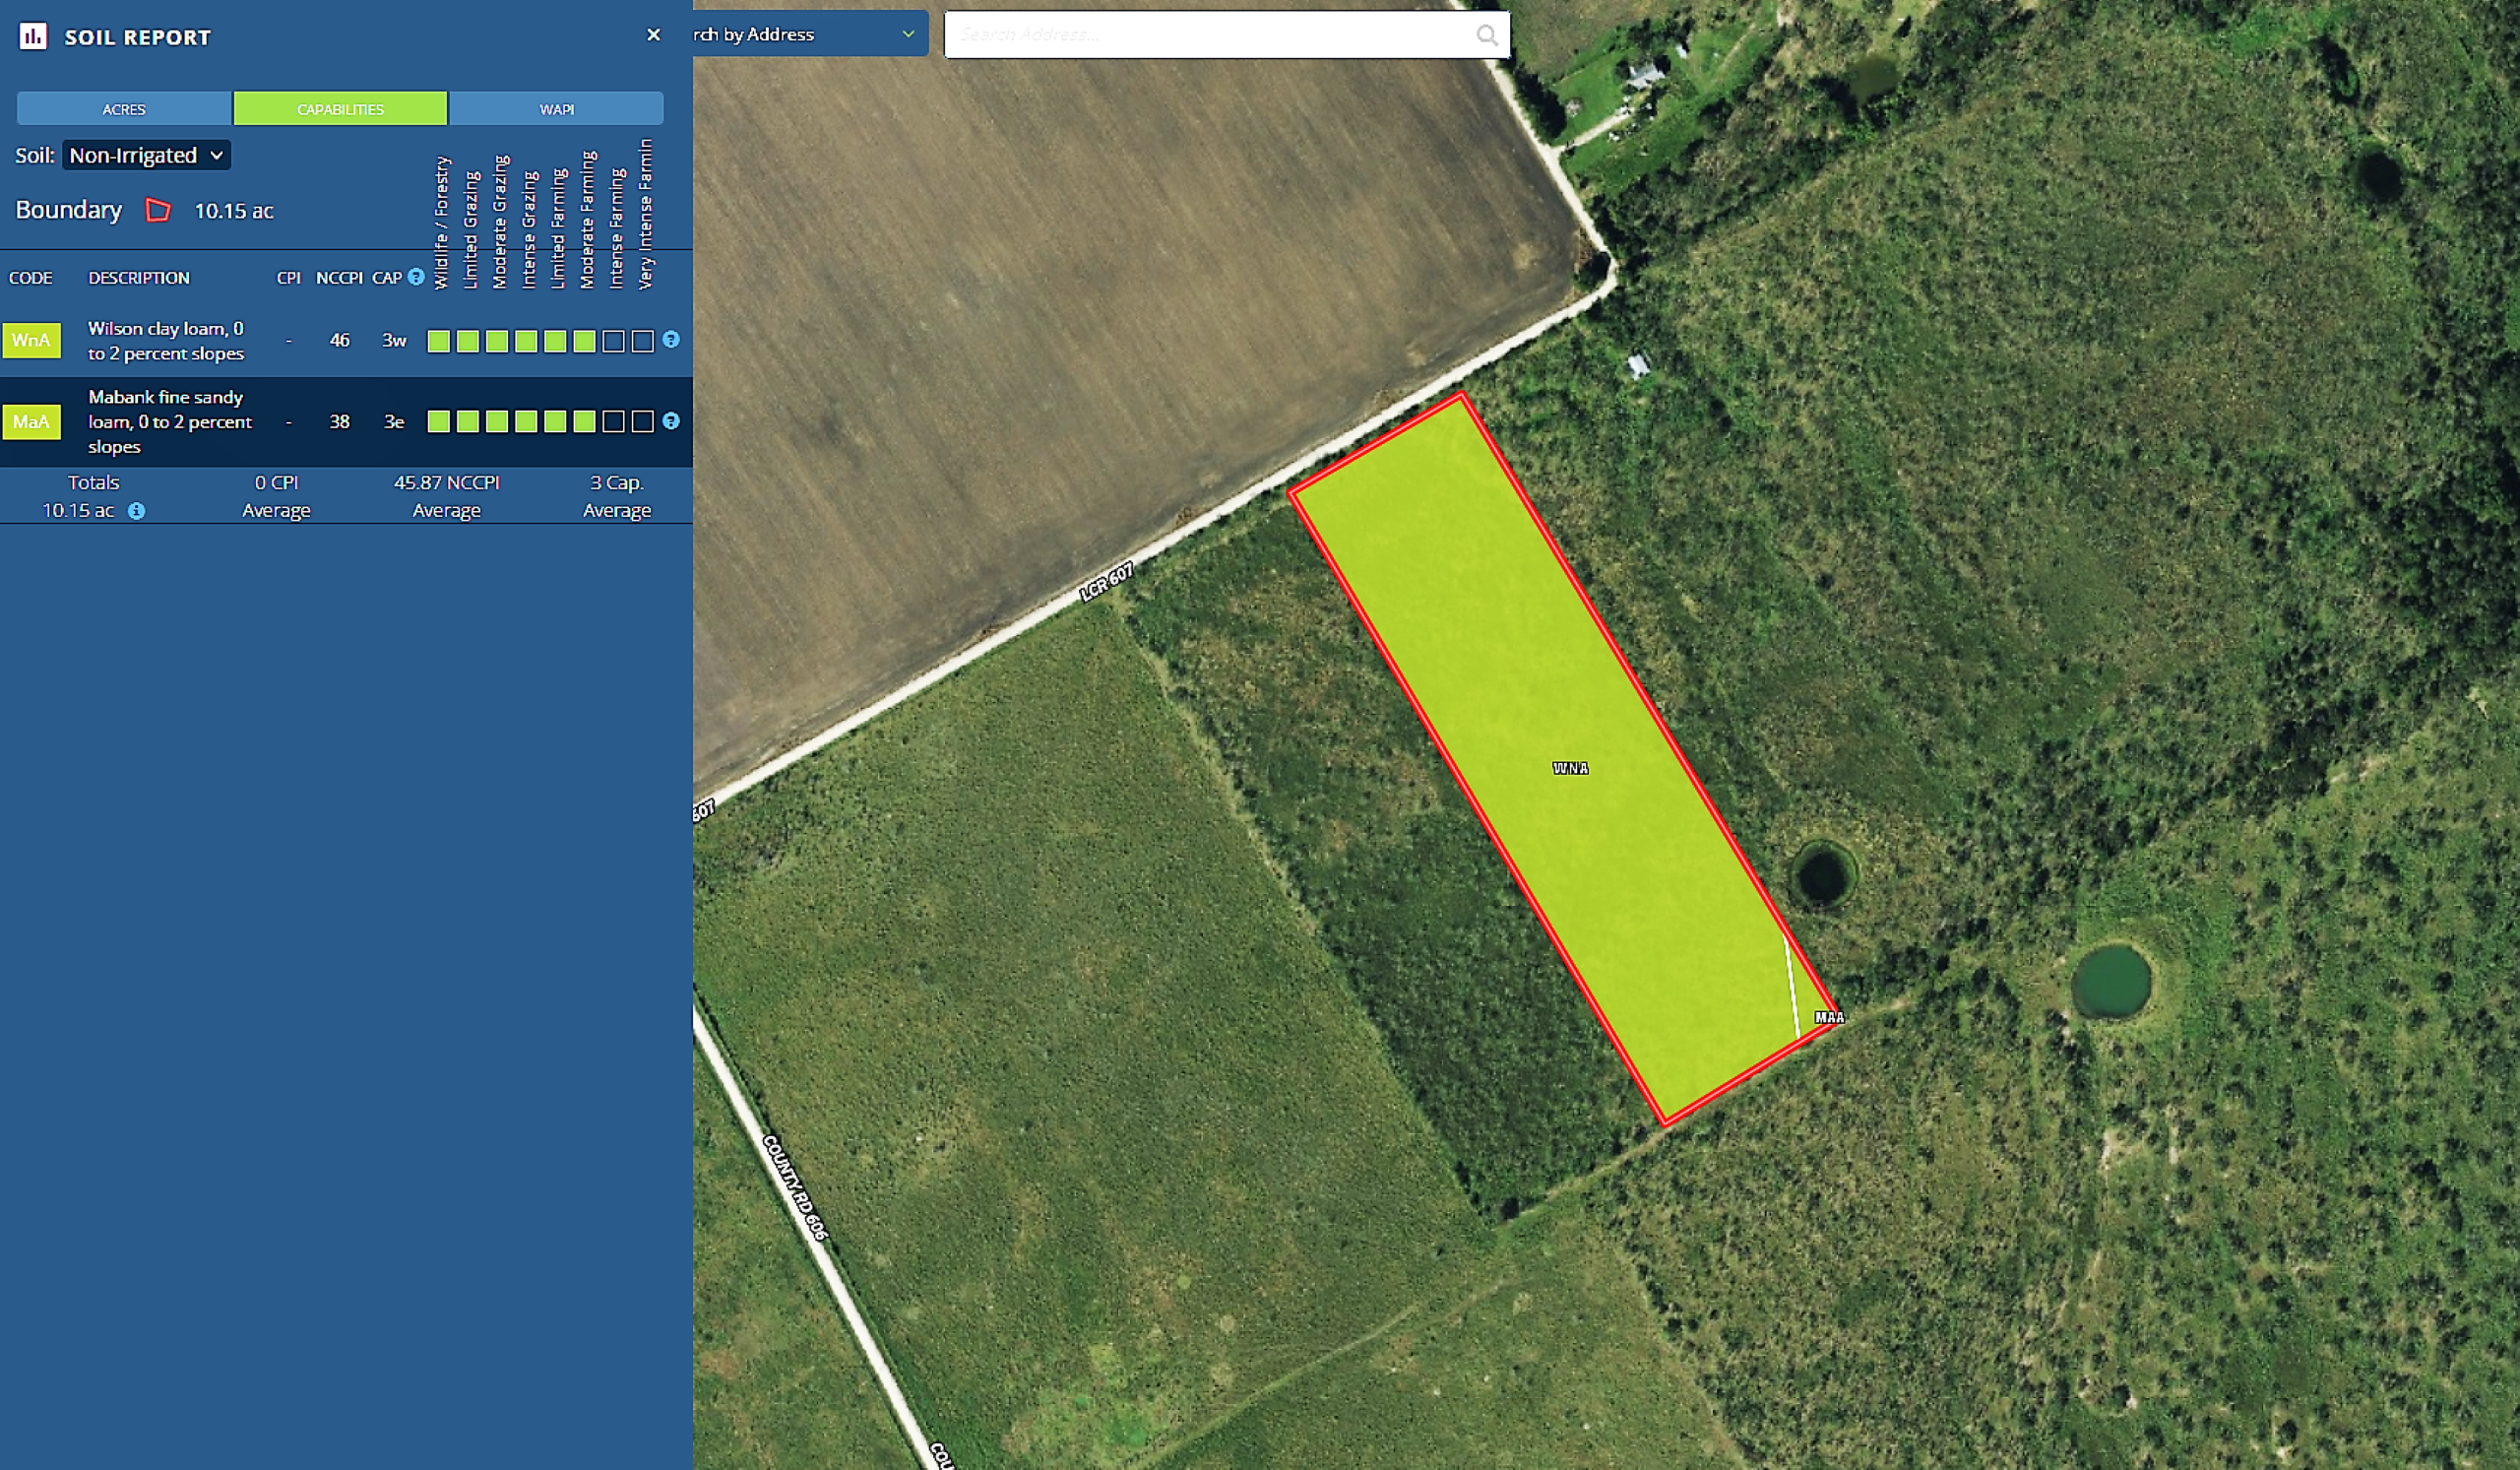Open the WAPI tab
Viewport: 2520px width, 1470px height.
tap(556, 109)
